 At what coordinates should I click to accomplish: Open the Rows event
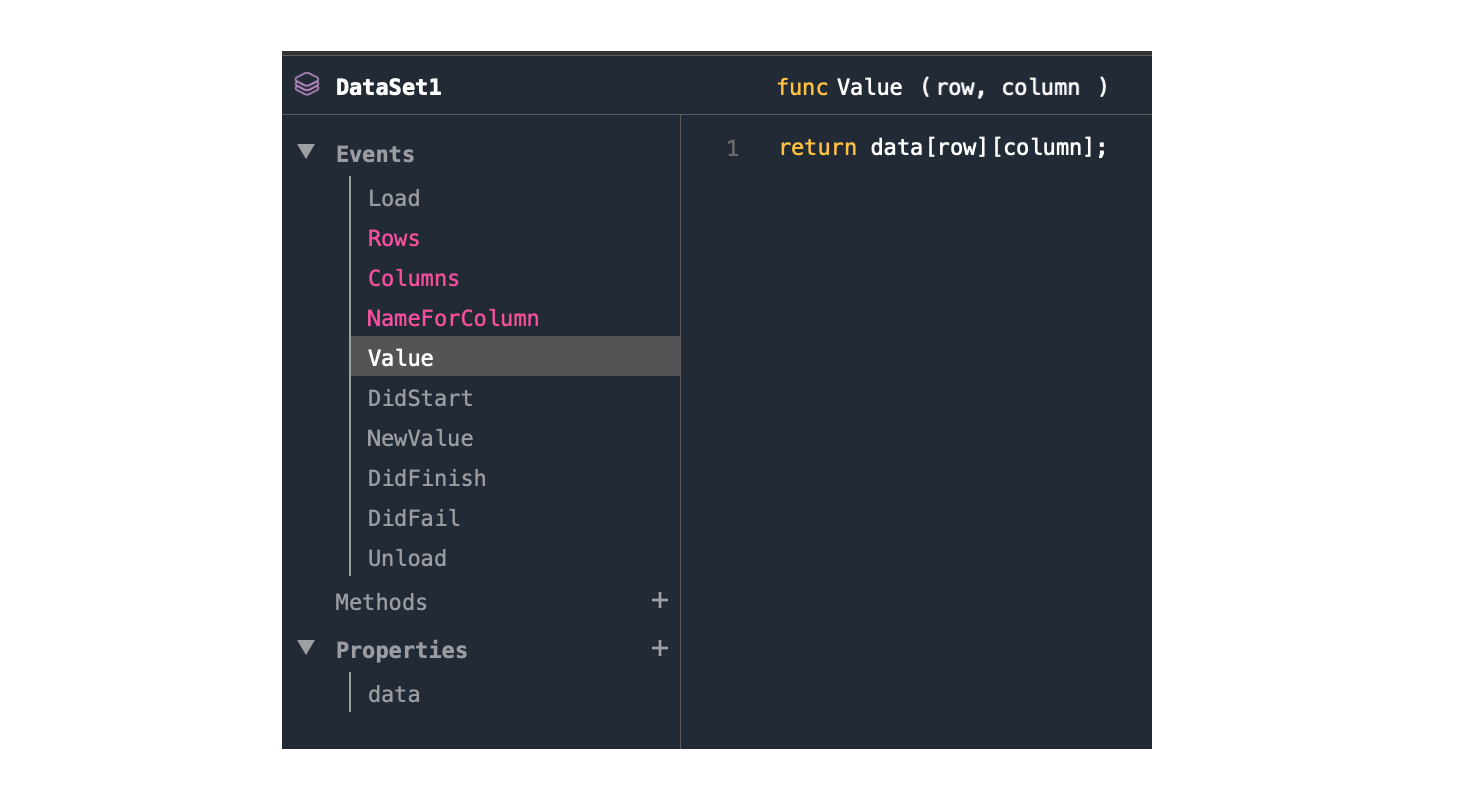pyautogui.click(x=394, y=238)
